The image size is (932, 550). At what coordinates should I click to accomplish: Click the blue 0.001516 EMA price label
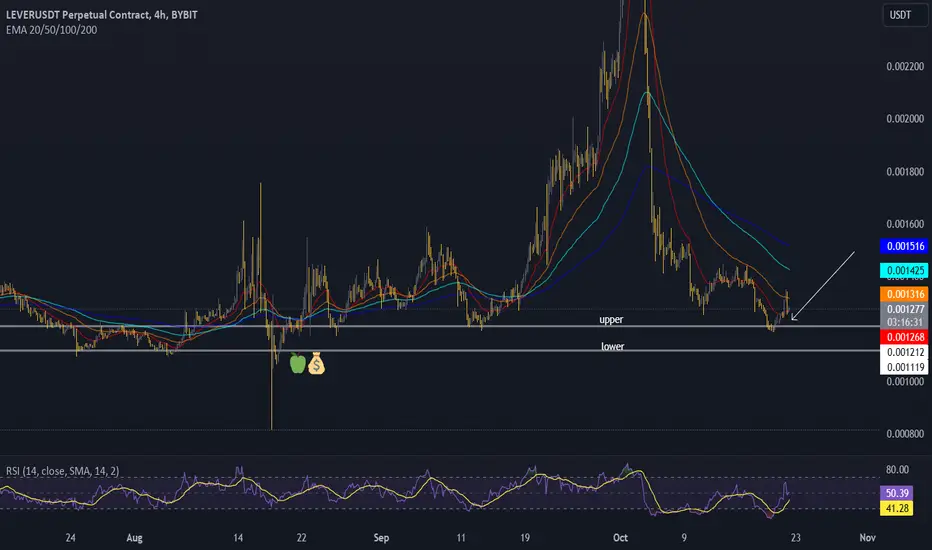tap(905, 246)
